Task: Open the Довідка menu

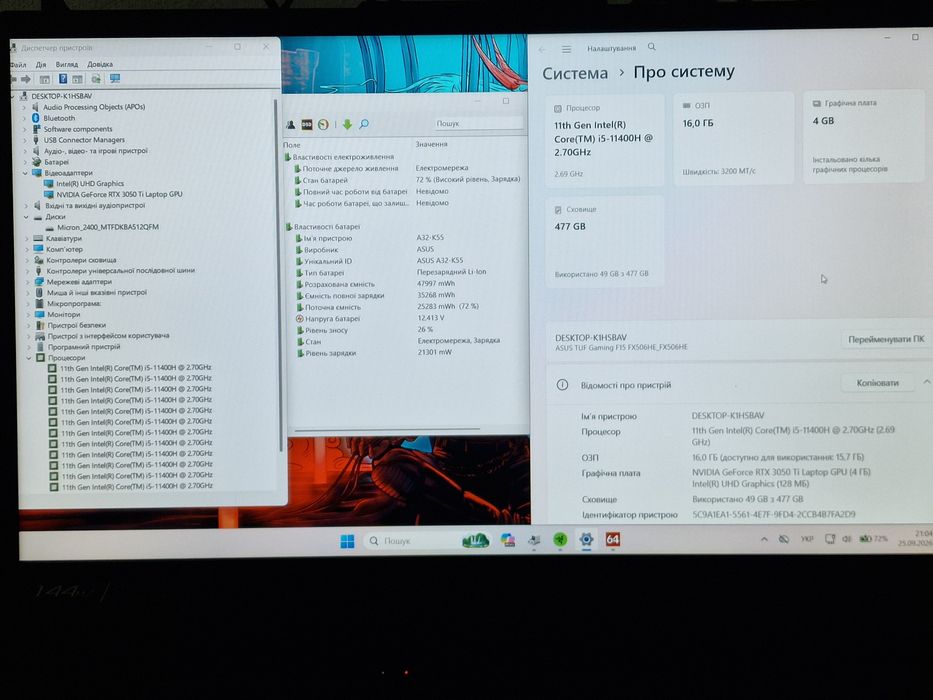Action: [x=100, y=64]
